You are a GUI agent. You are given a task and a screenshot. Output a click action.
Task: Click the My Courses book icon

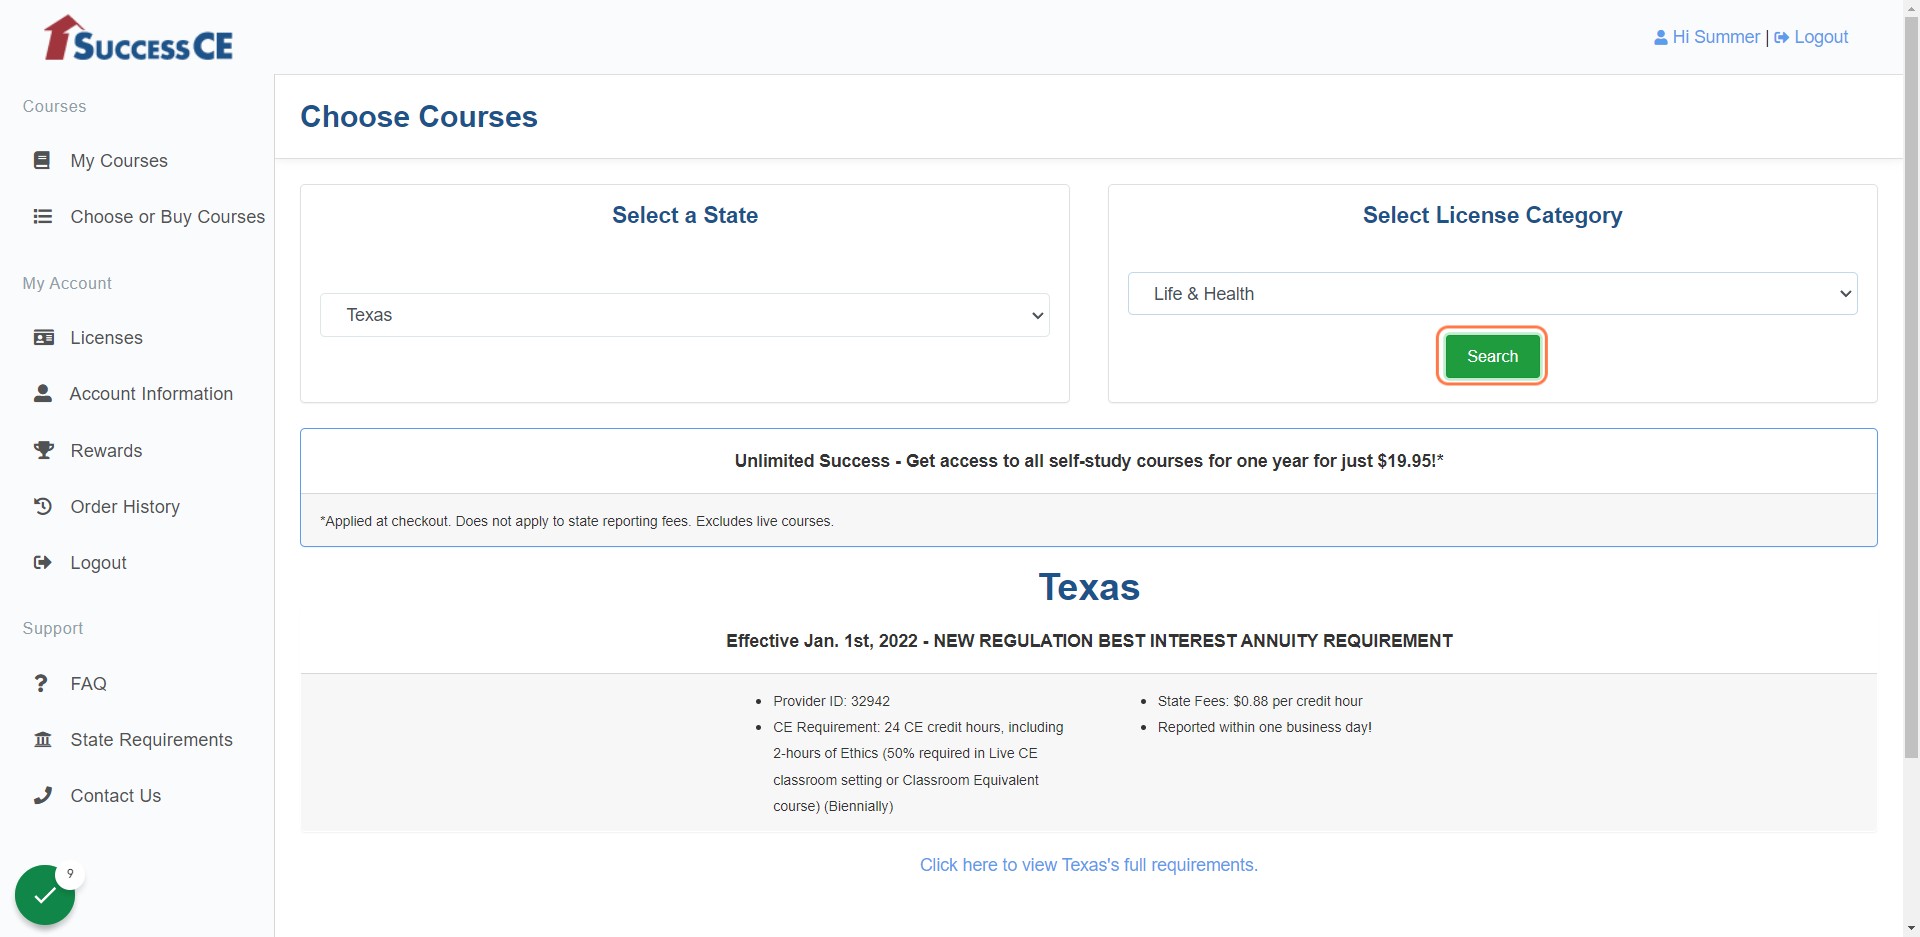tap(42, 160)
